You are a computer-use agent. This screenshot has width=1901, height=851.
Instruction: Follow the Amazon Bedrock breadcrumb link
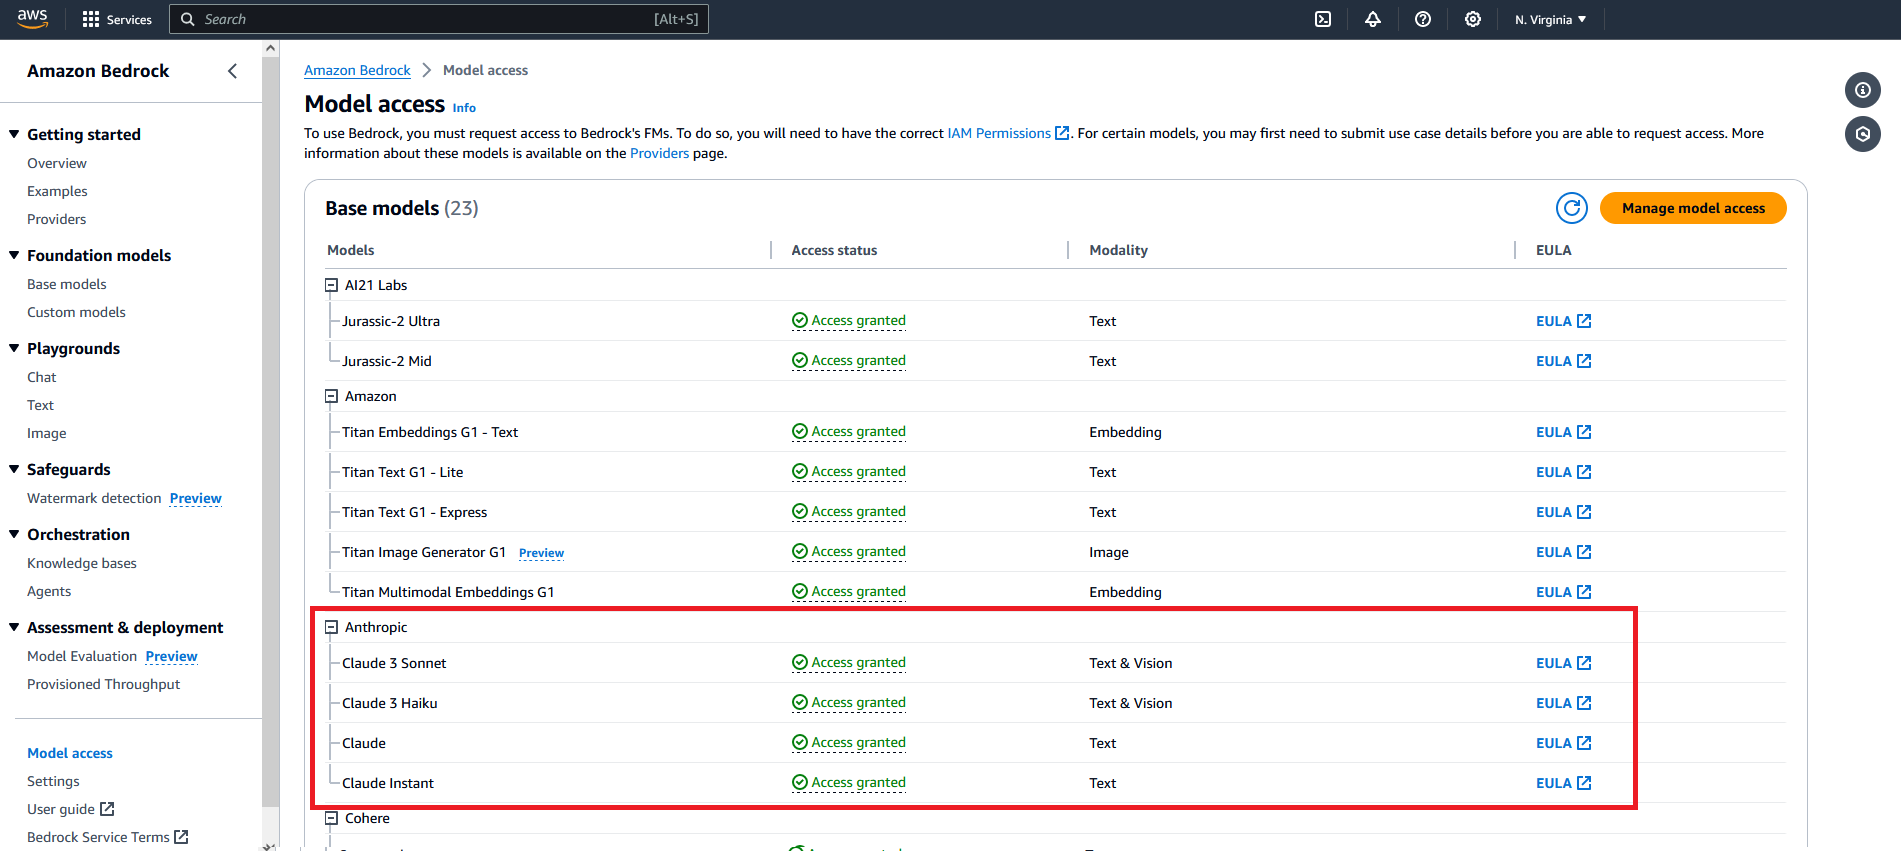click(357, 70)
